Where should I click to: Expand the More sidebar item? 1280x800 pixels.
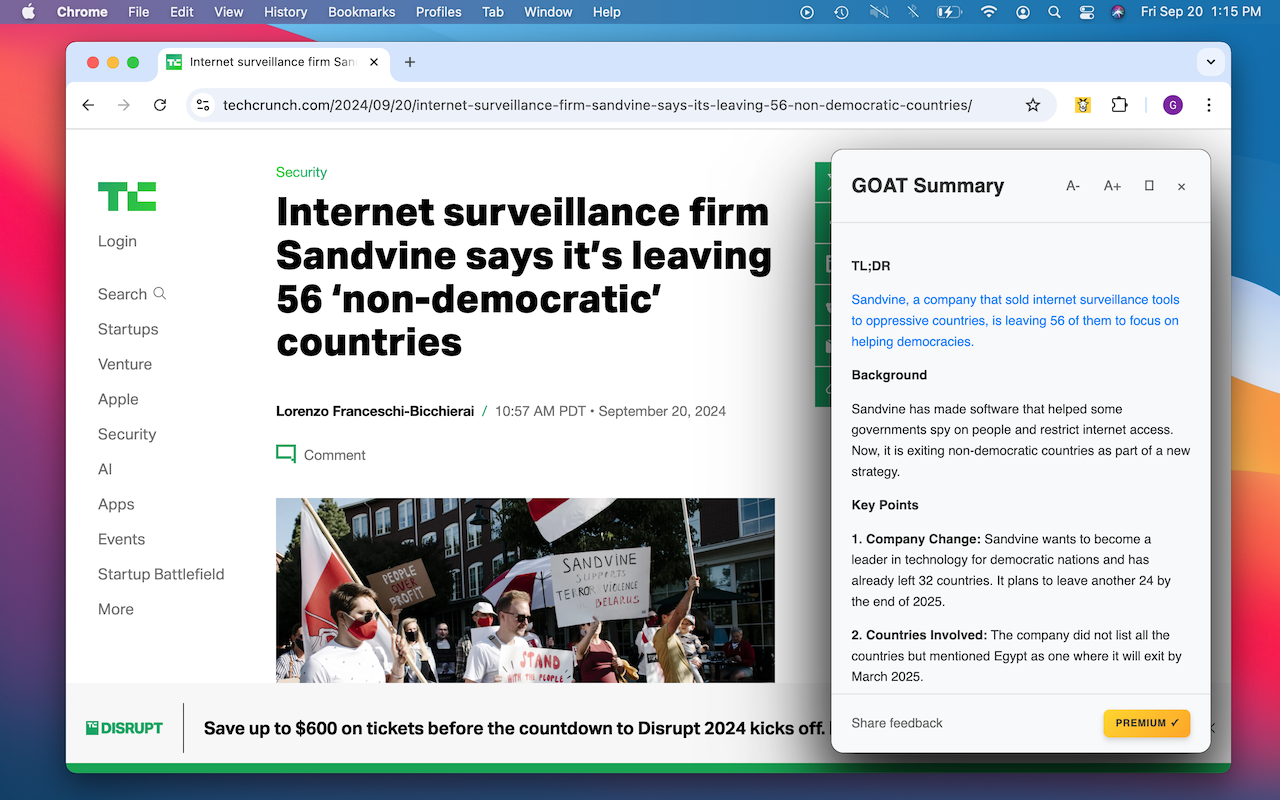116,609
